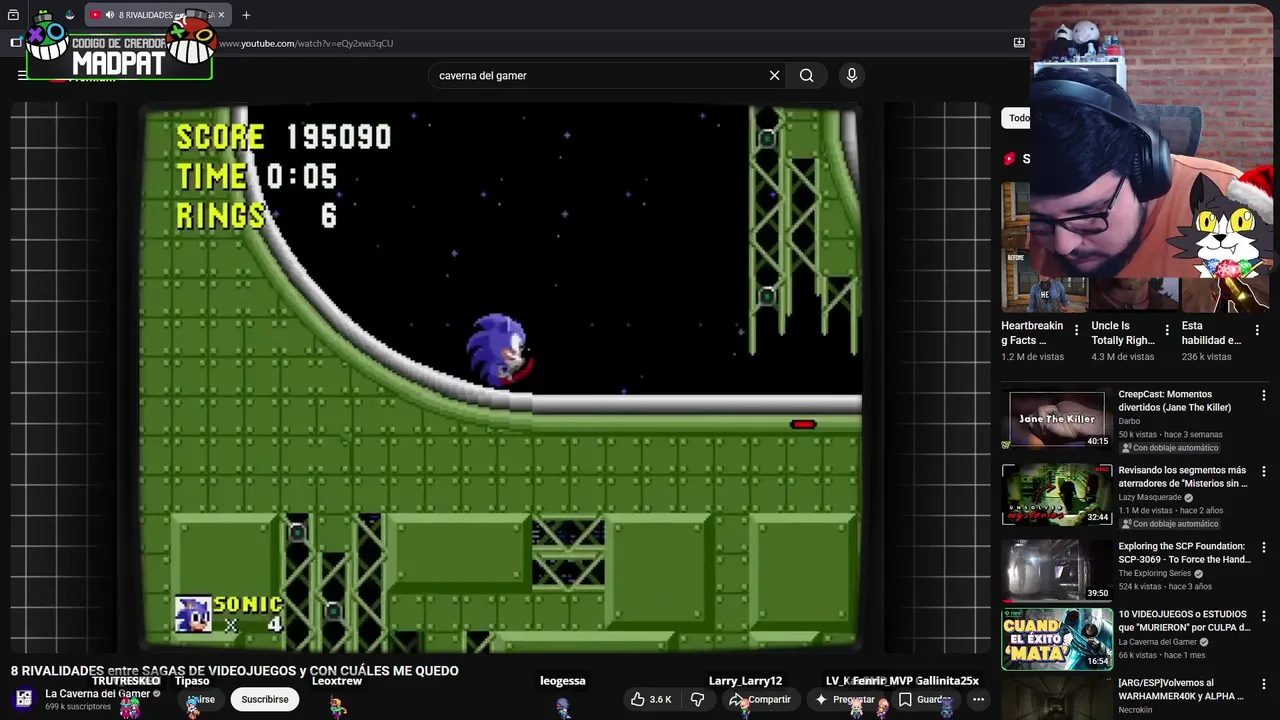This screenshot has height=720, width=1280.
Task: Mute the 8 RIVALIDADES tab audio icon
Action: pyautogui.click(x=109, y=15)
